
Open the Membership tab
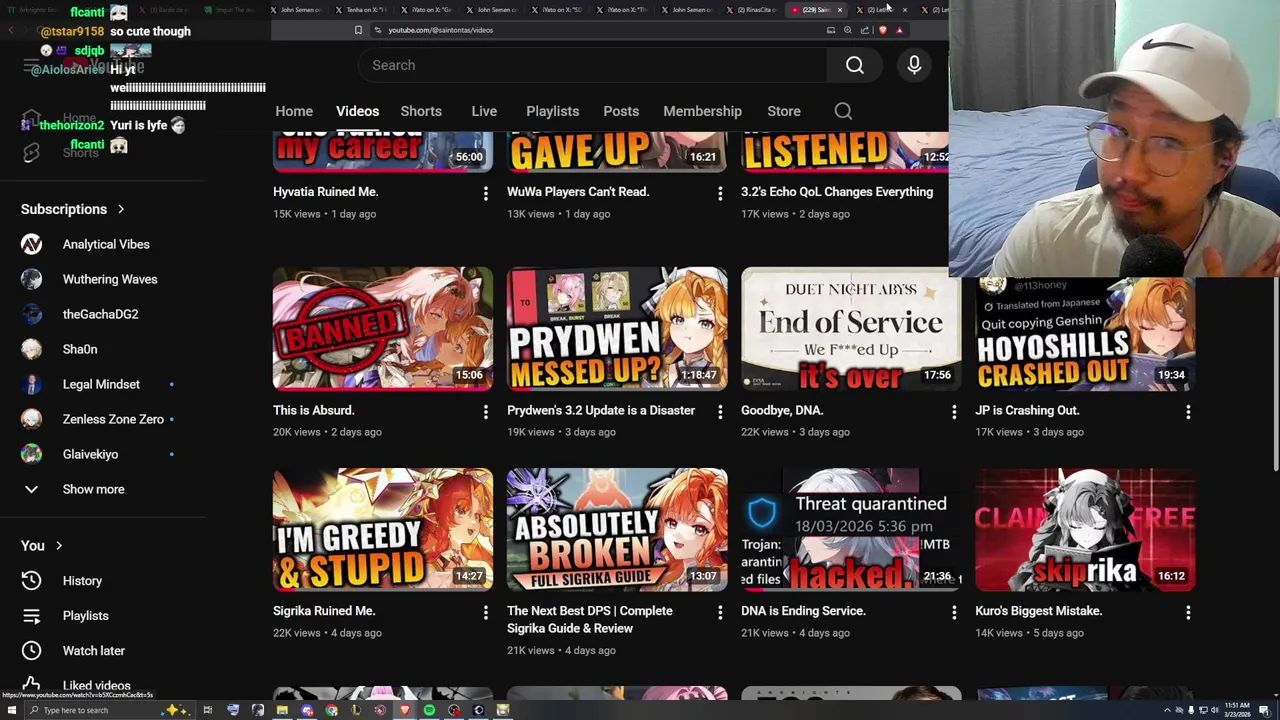point(702,111)
